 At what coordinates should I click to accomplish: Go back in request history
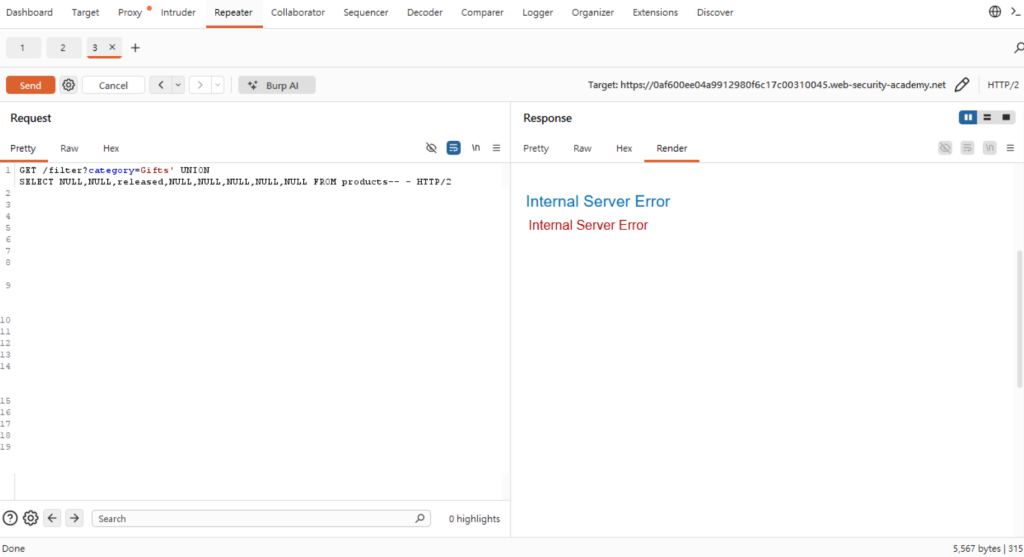coord(161,85)
